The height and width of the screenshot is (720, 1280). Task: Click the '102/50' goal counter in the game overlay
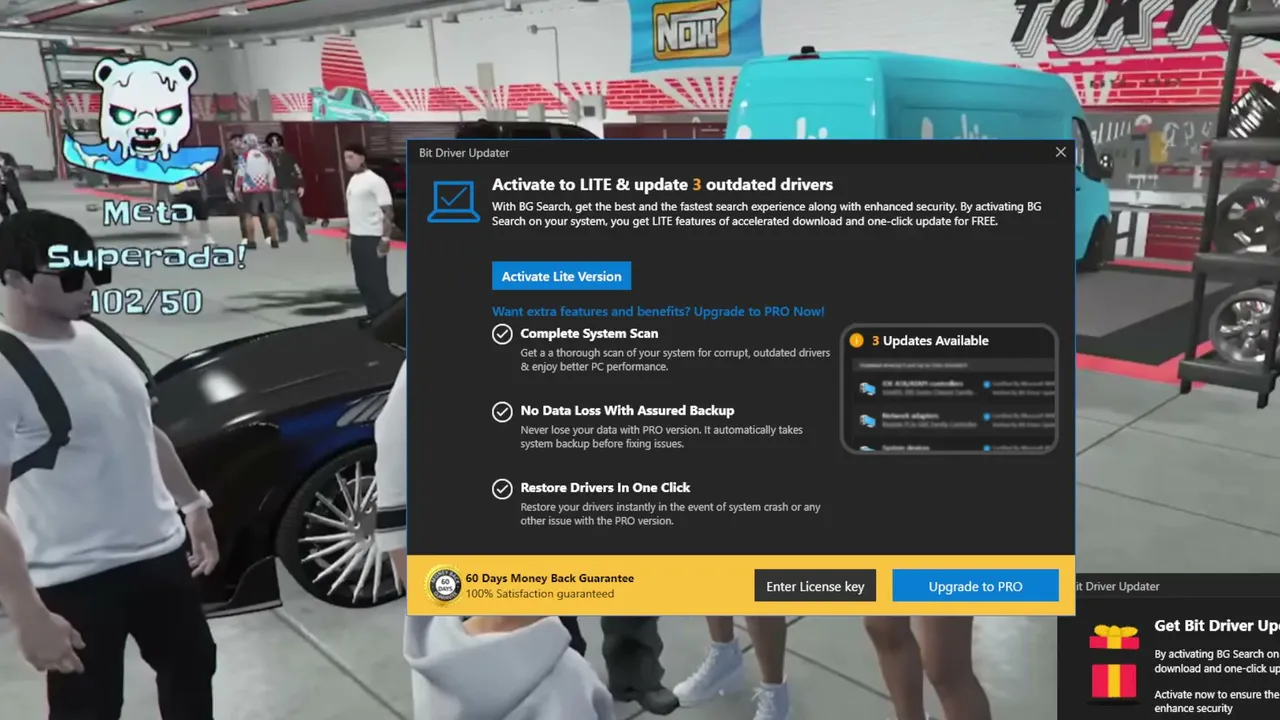pyautogui.click(x=146, y=301)
